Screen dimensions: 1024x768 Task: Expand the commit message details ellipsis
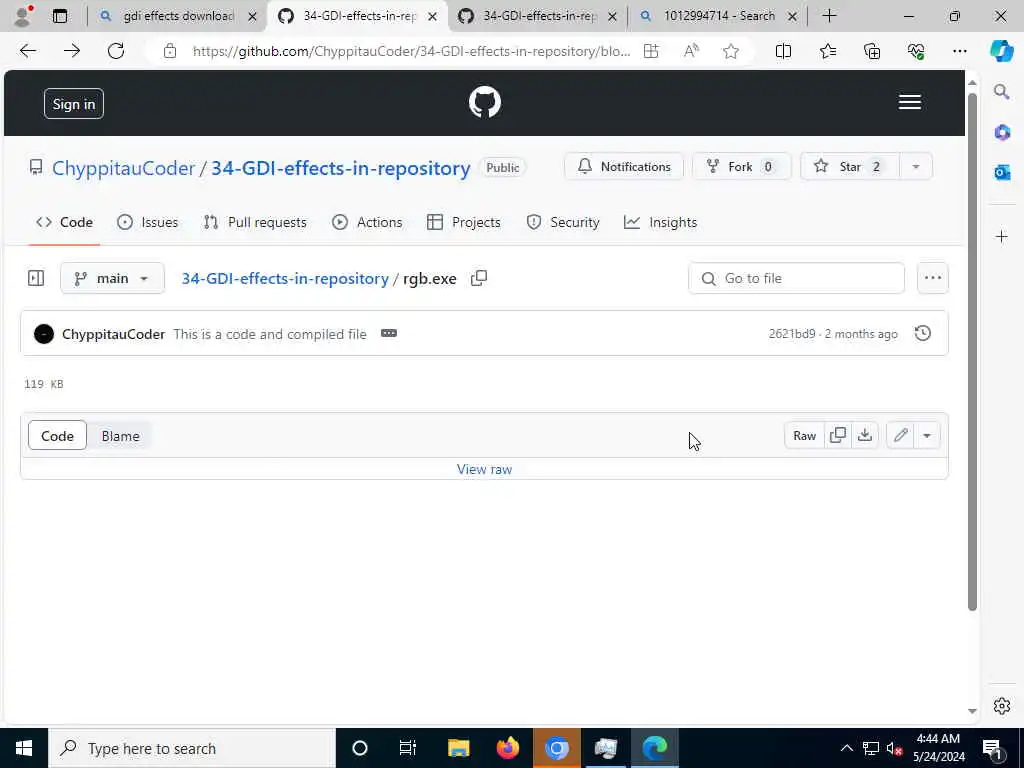(x=389, y=333)
